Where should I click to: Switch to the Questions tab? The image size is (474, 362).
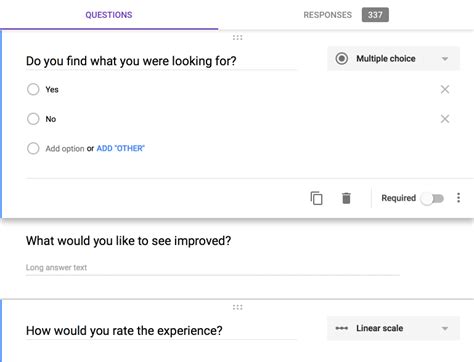pyautogui.click(x=109, y=15)
